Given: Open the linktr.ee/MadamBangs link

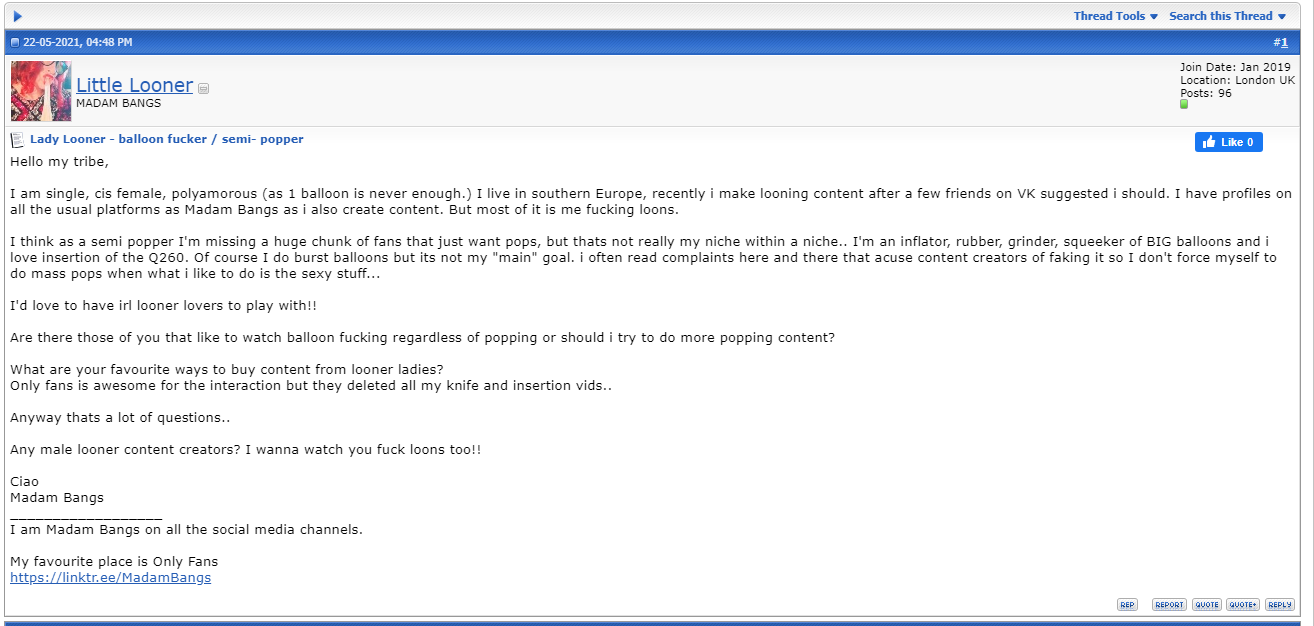Looking at the screenshot, I should 110,577.
